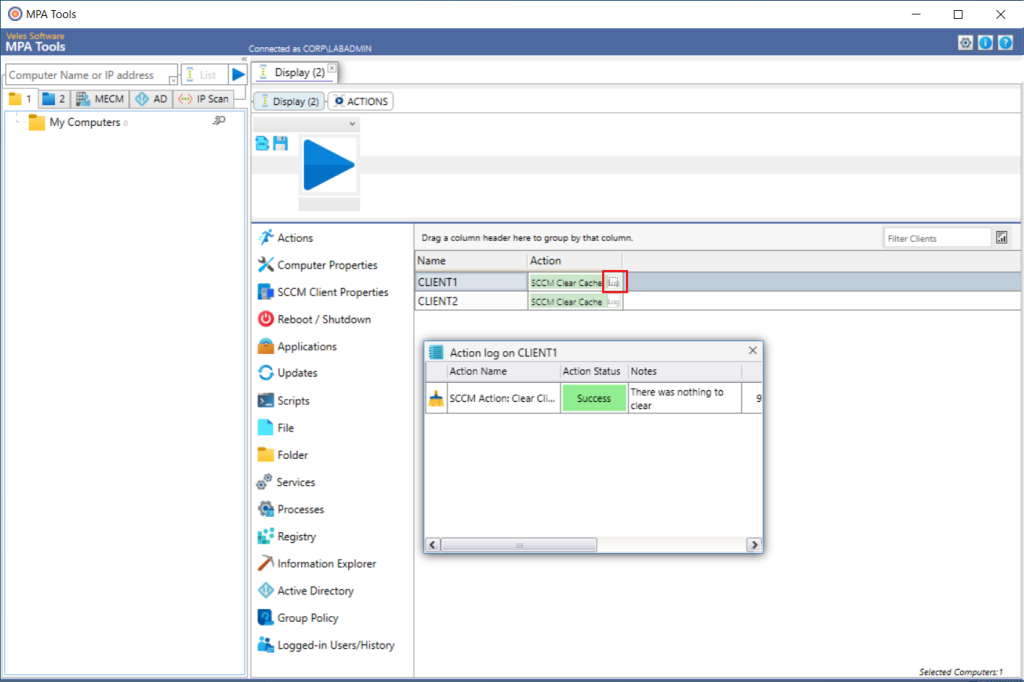The height and width of the screenshot is (682, 1024).
Task: Click the save floppy disk icon
Action: click(281, 143)
